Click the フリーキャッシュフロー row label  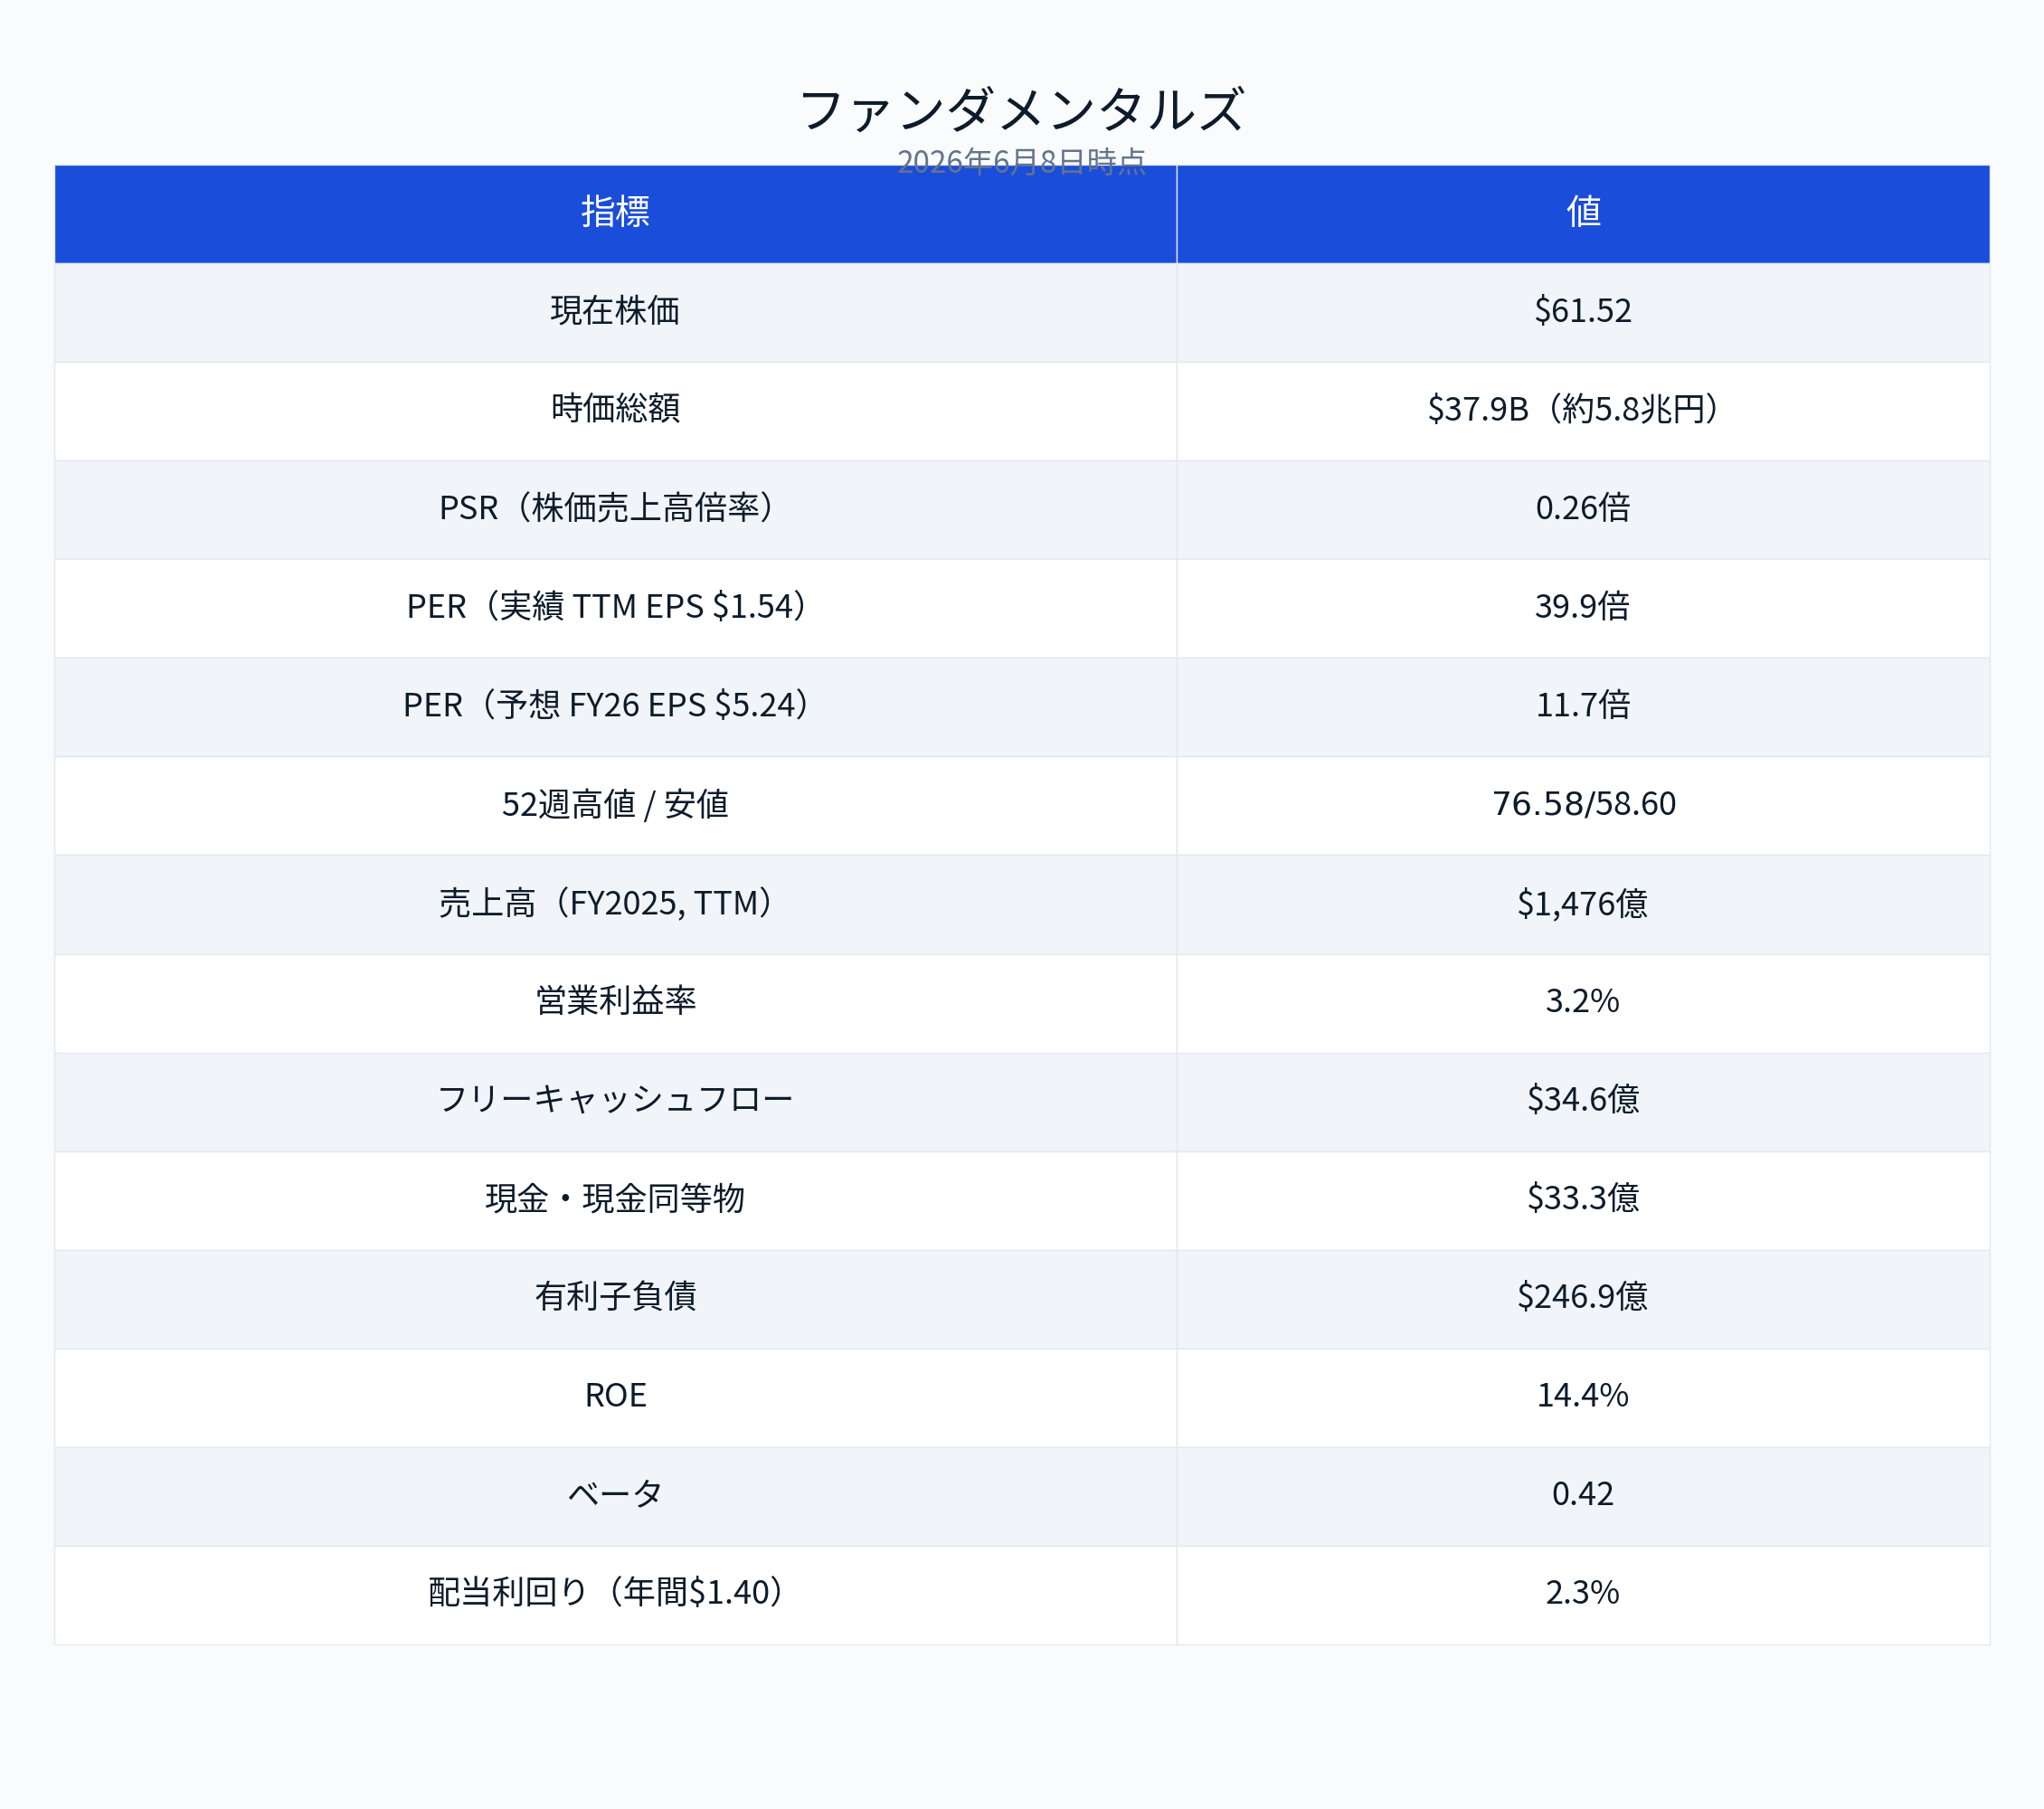coord(615,1101)
